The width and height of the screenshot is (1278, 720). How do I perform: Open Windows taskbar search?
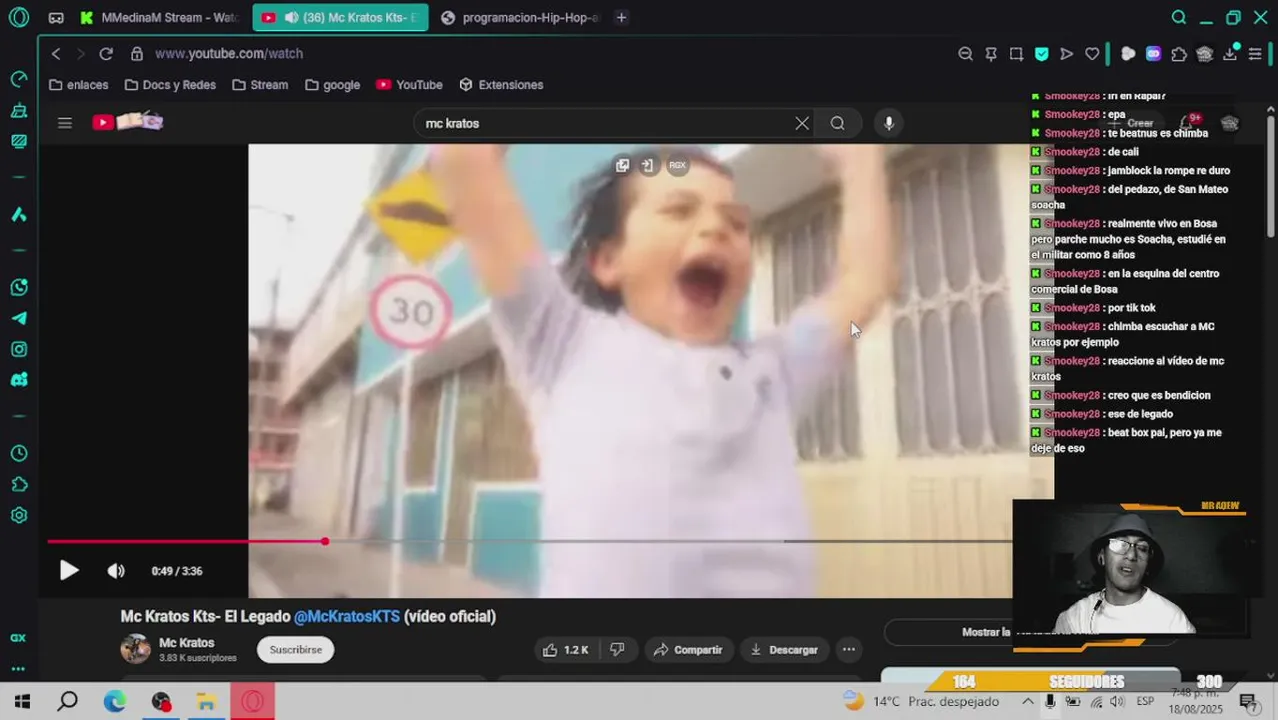67,701
